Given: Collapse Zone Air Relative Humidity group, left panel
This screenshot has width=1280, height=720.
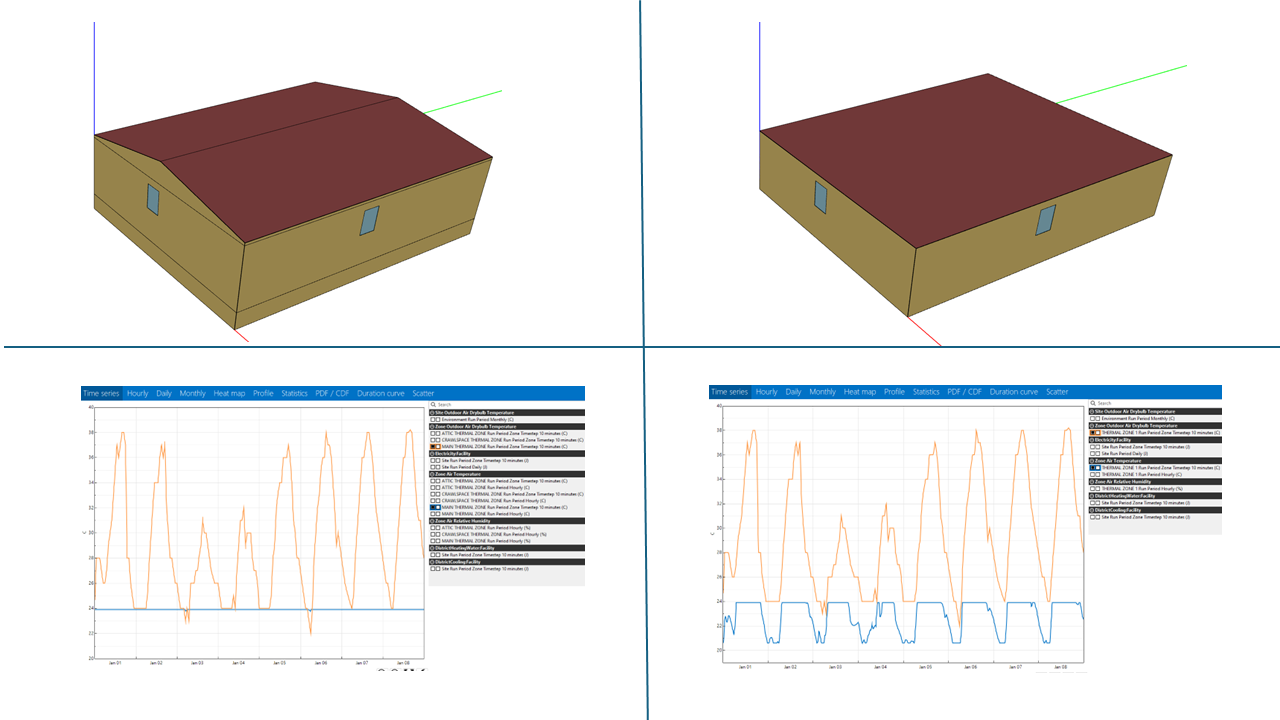Looking at the screenshot, I should (x=432, y=521).
